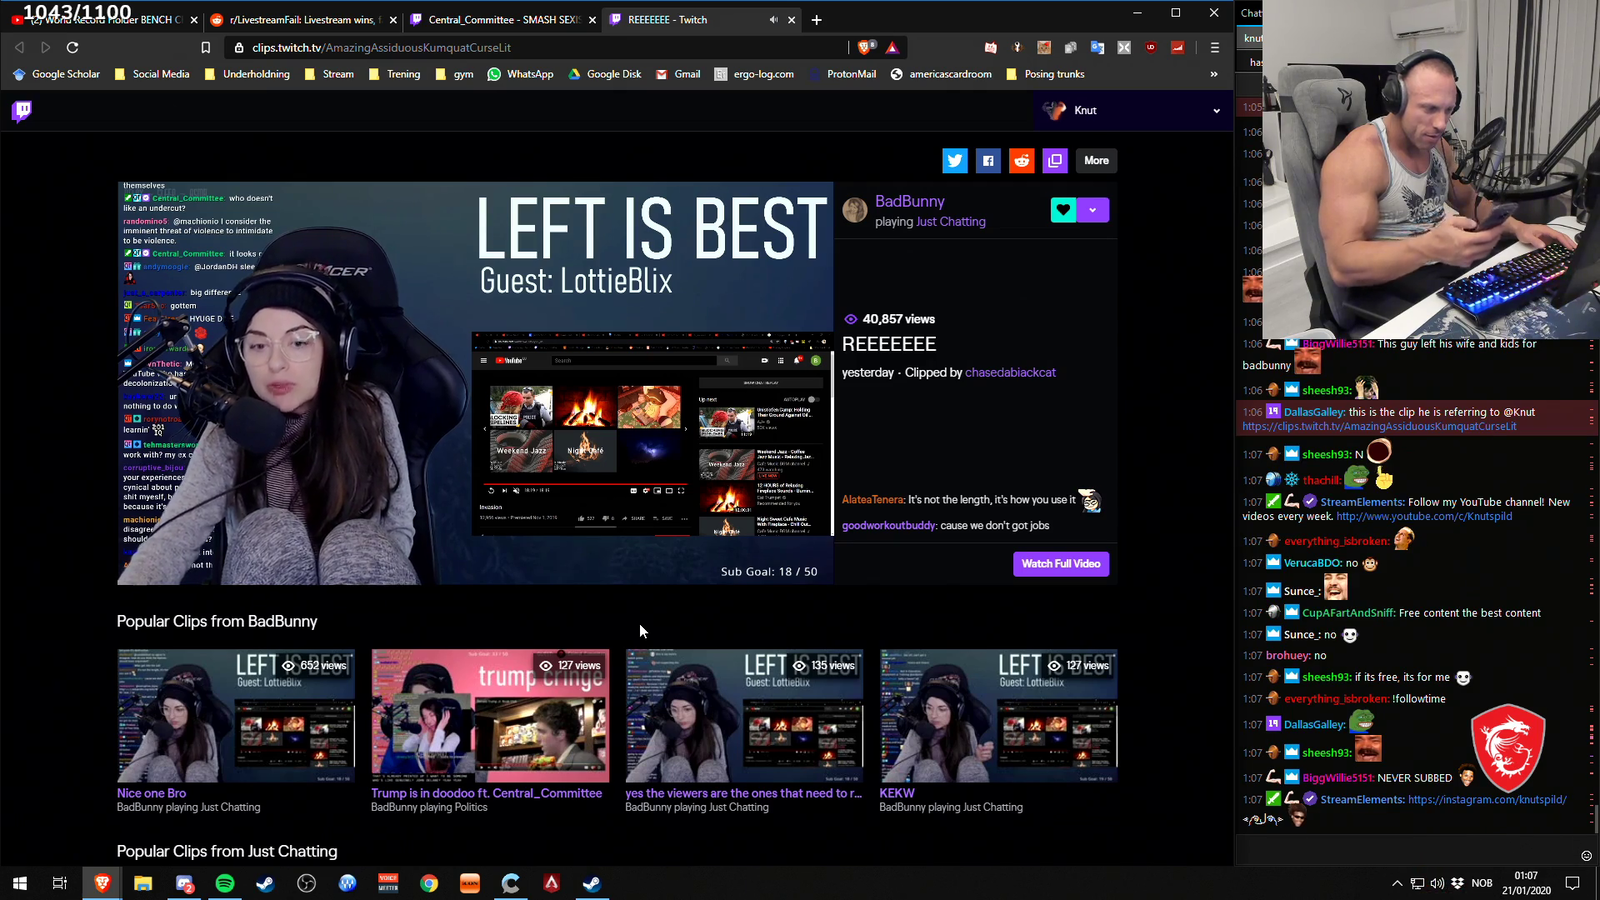Share the clip on Reddit
This screenshot has width=1600, height=900.
pyautogui.click(x=1021, y=160)
